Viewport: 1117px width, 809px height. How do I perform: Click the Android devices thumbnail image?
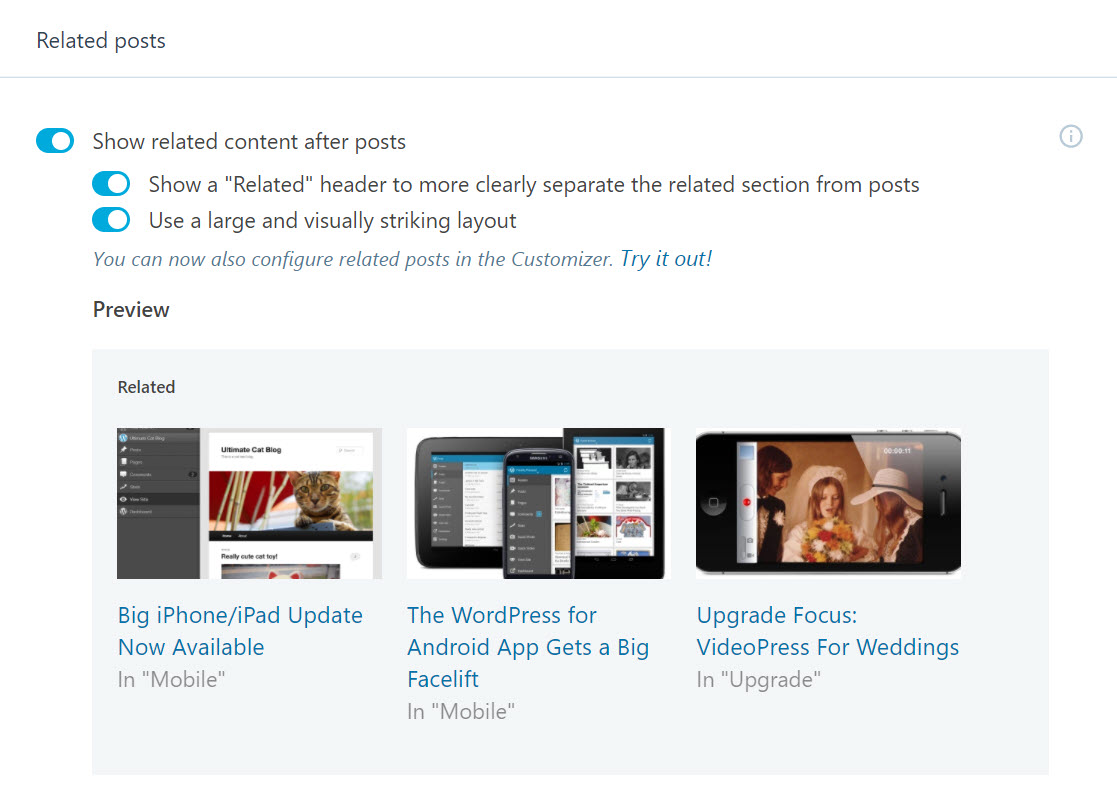[x=539, y=503]
